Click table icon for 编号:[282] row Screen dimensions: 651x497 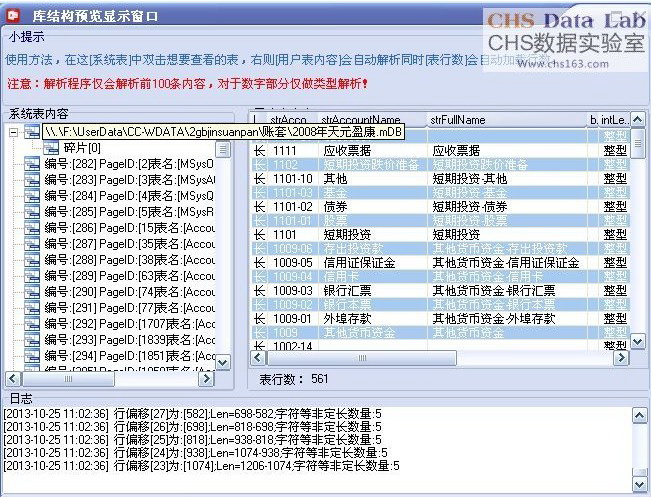pos(32,164)
